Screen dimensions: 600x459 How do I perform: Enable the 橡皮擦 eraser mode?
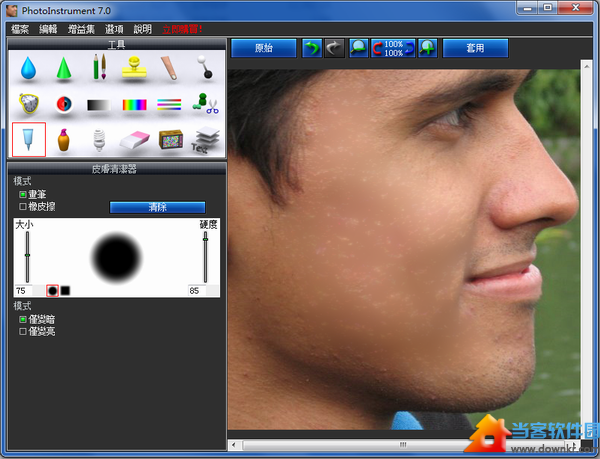click(23, 207)
